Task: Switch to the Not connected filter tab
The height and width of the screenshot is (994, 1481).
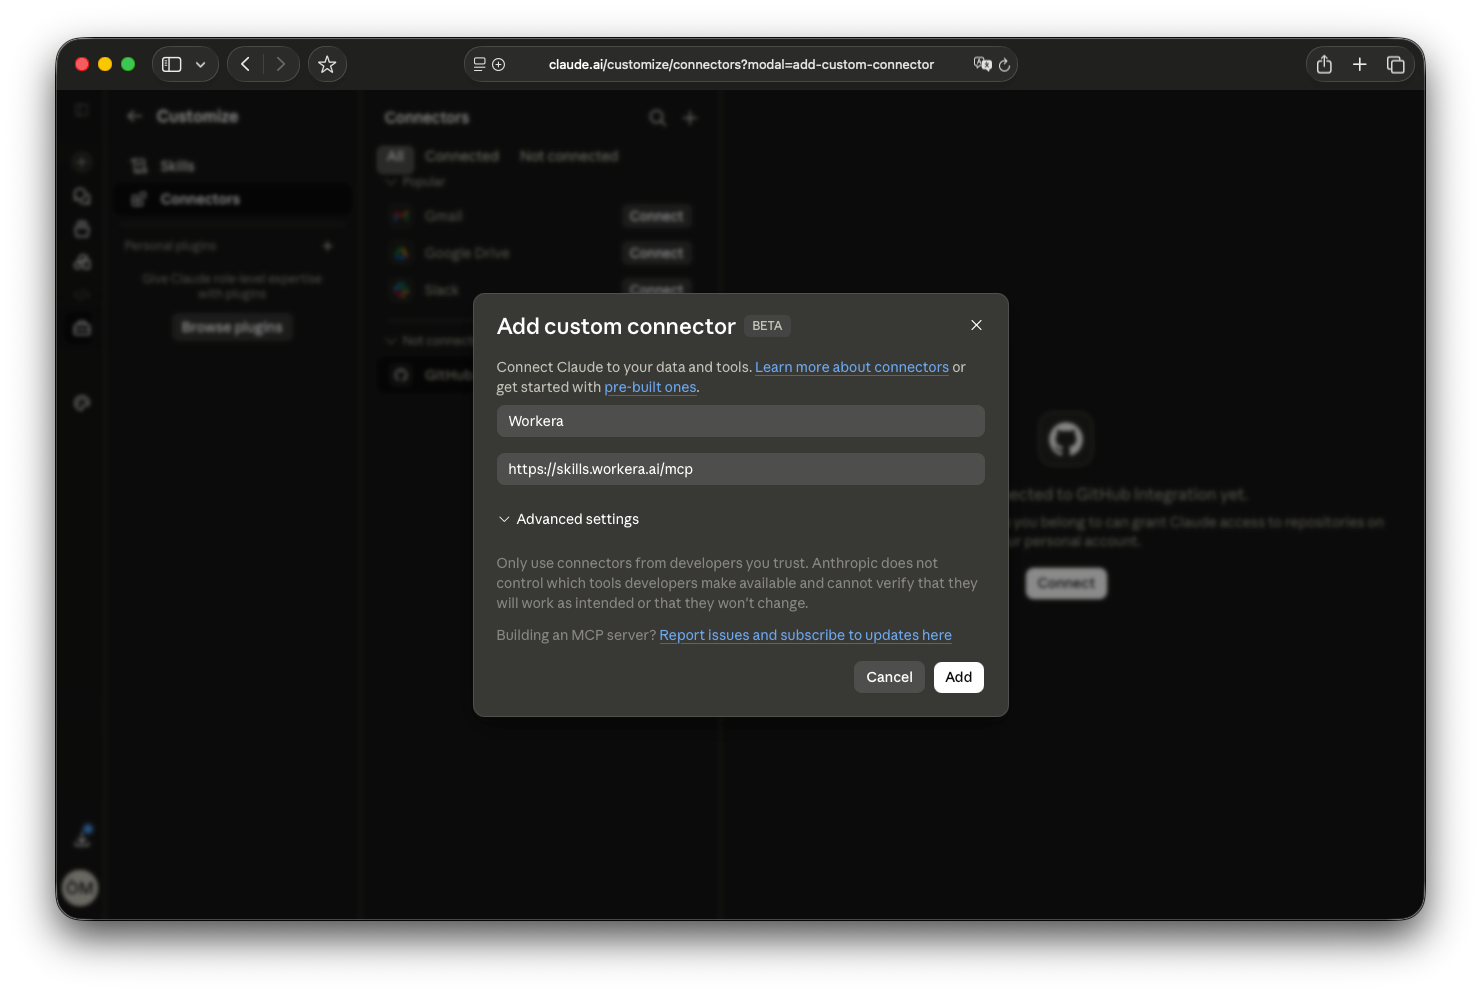Action: point(569,156)
